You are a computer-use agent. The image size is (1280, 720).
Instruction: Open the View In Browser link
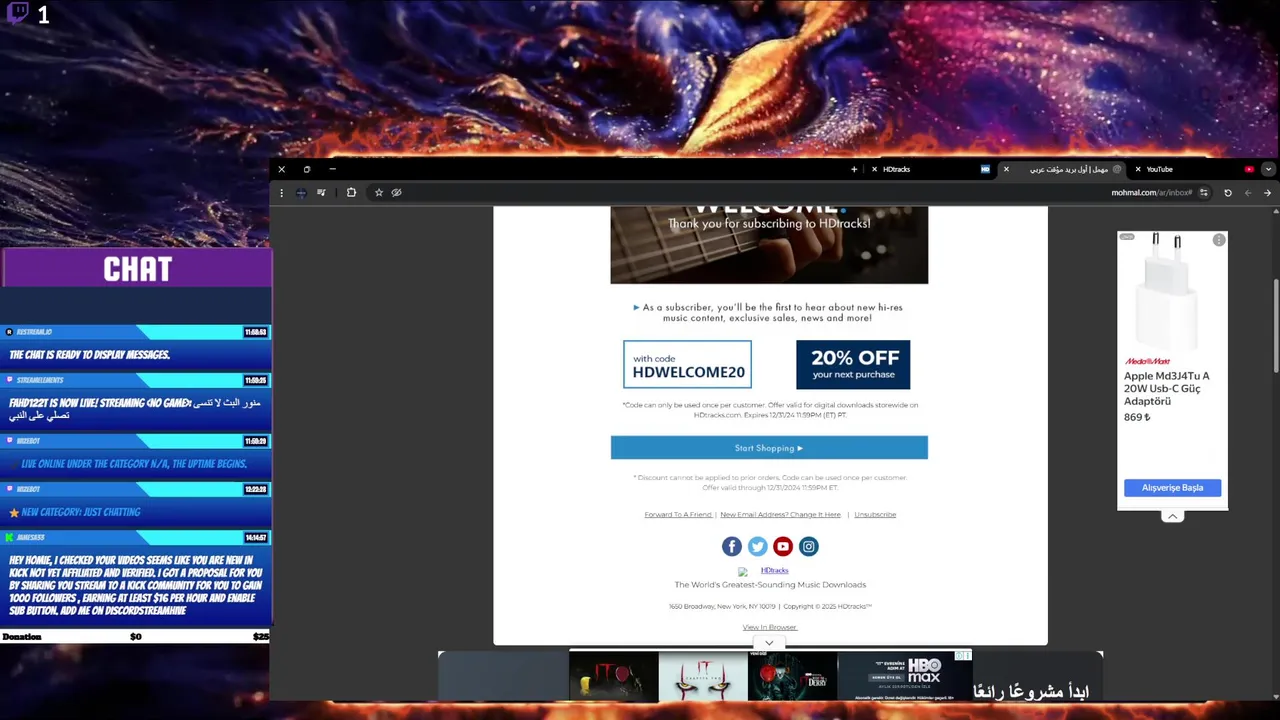[x=769, y=627]
